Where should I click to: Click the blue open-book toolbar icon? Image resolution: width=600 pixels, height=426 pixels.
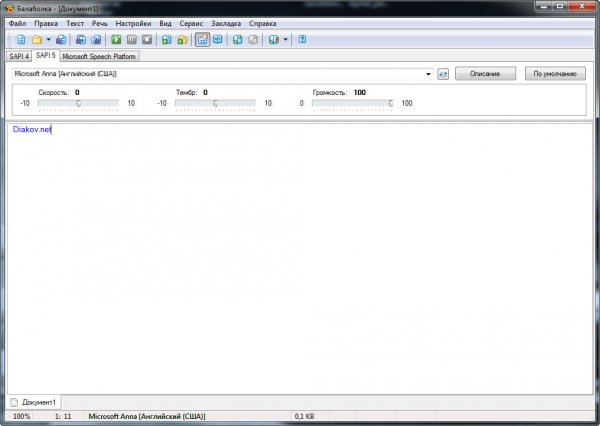tap(218, 40)
